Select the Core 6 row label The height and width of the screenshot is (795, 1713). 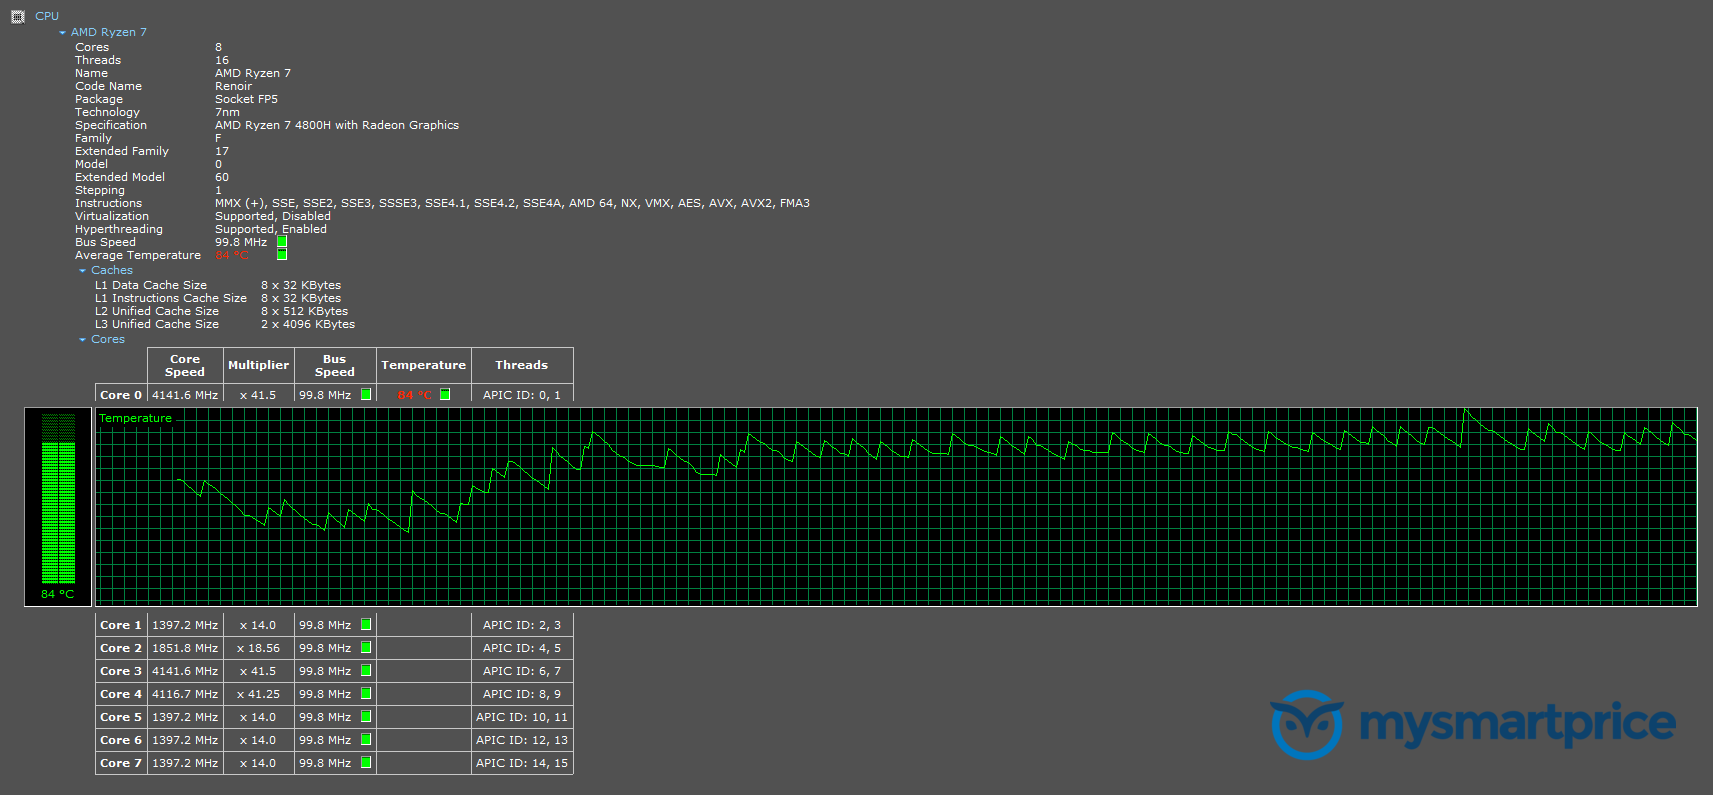coord(121,740)
